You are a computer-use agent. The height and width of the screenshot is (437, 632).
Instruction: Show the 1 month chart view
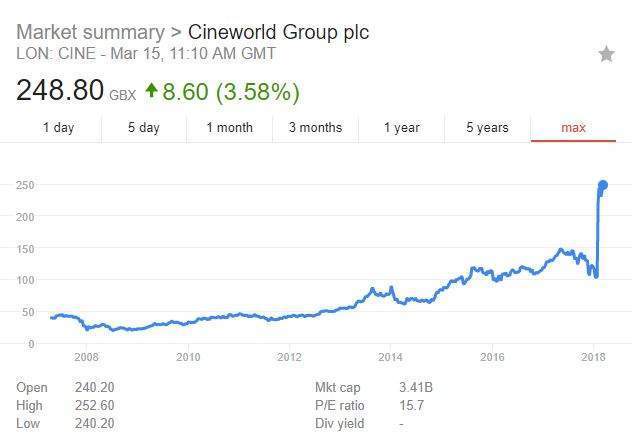click(x=229, y=128)
